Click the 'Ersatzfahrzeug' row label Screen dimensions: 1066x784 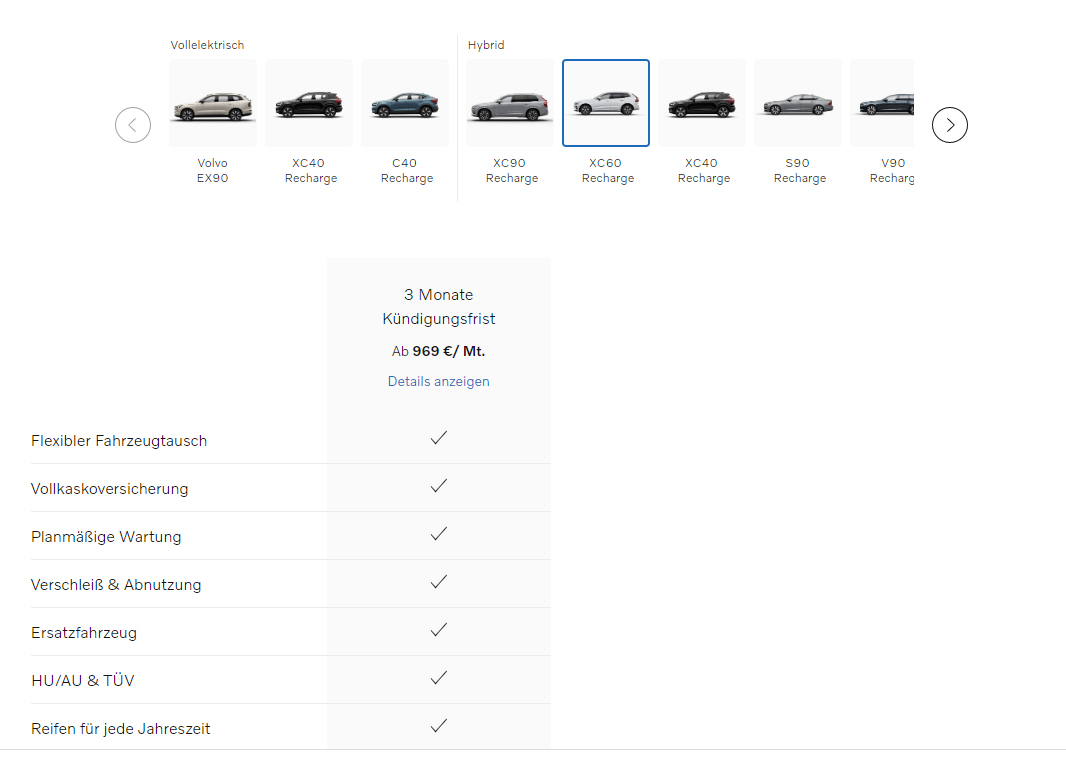coord(84,633)
